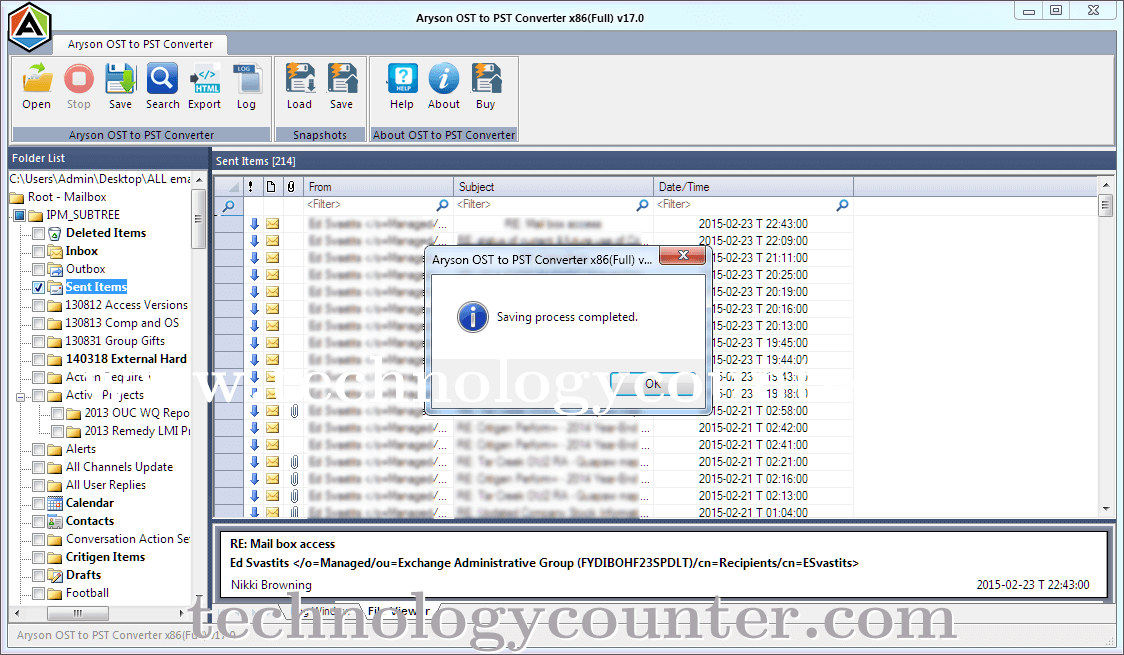The height and width of the screenshot is (655, 1124).
Task: Click the email list scroll up arrow
Action: tap(1106, 185)
